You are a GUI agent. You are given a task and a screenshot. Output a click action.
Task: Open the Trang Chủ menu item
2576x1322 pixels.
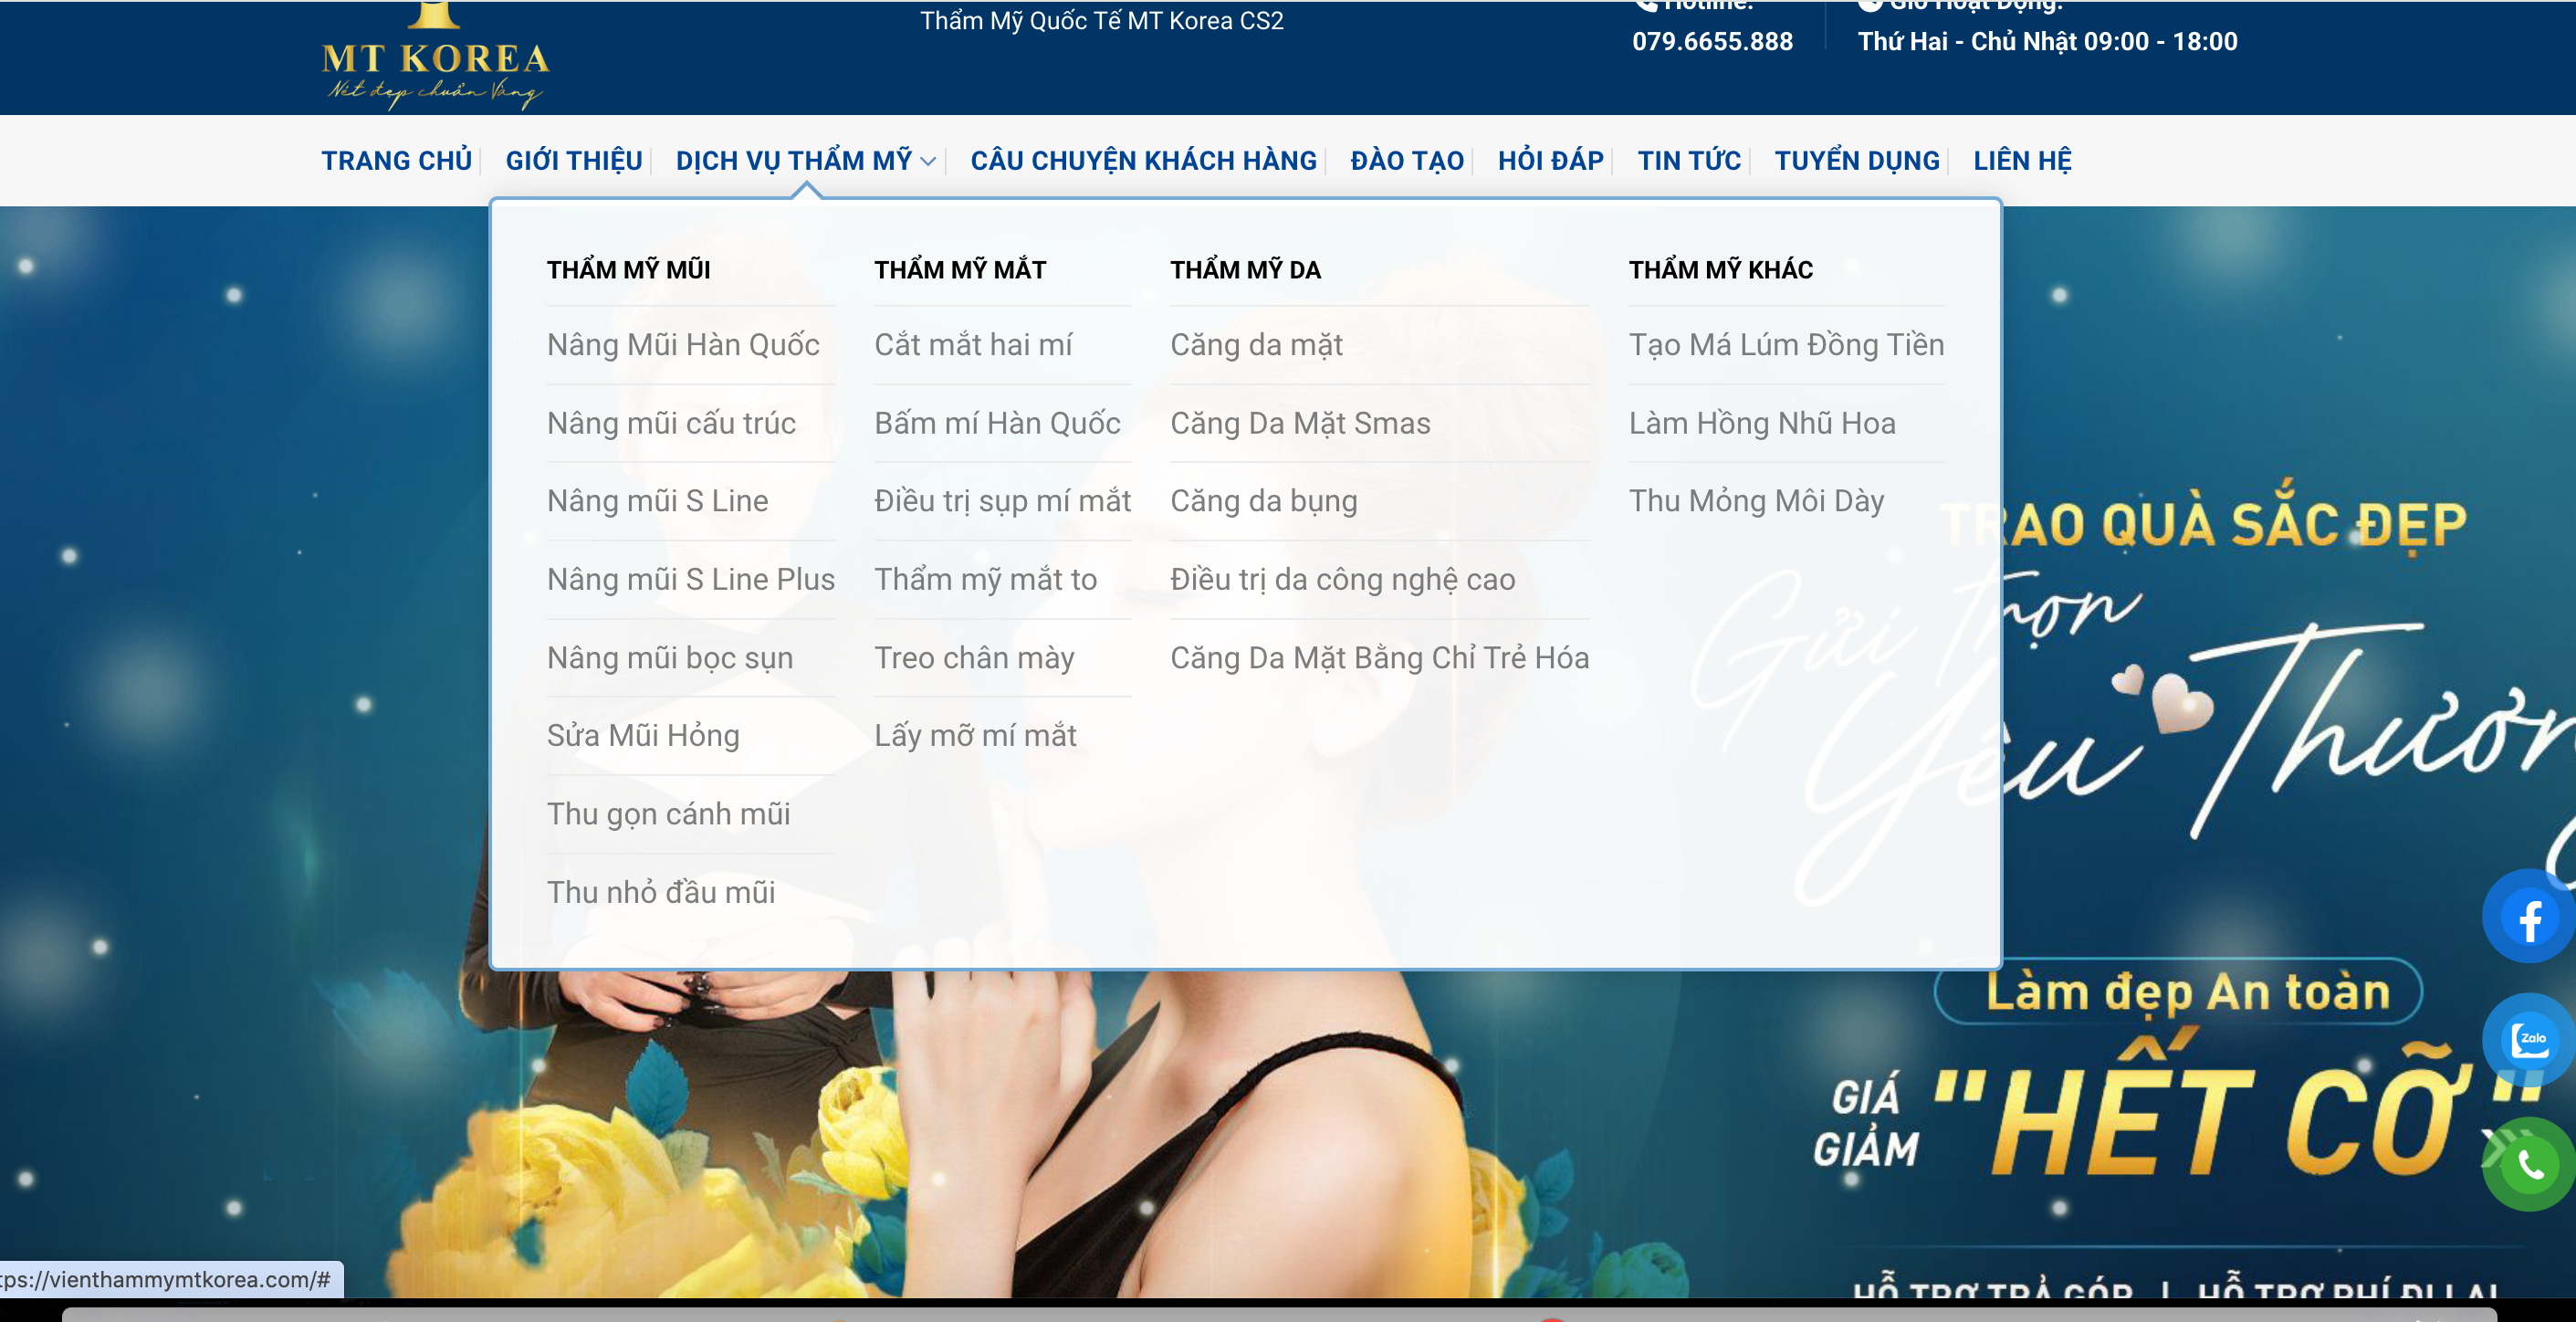[396, 161]
